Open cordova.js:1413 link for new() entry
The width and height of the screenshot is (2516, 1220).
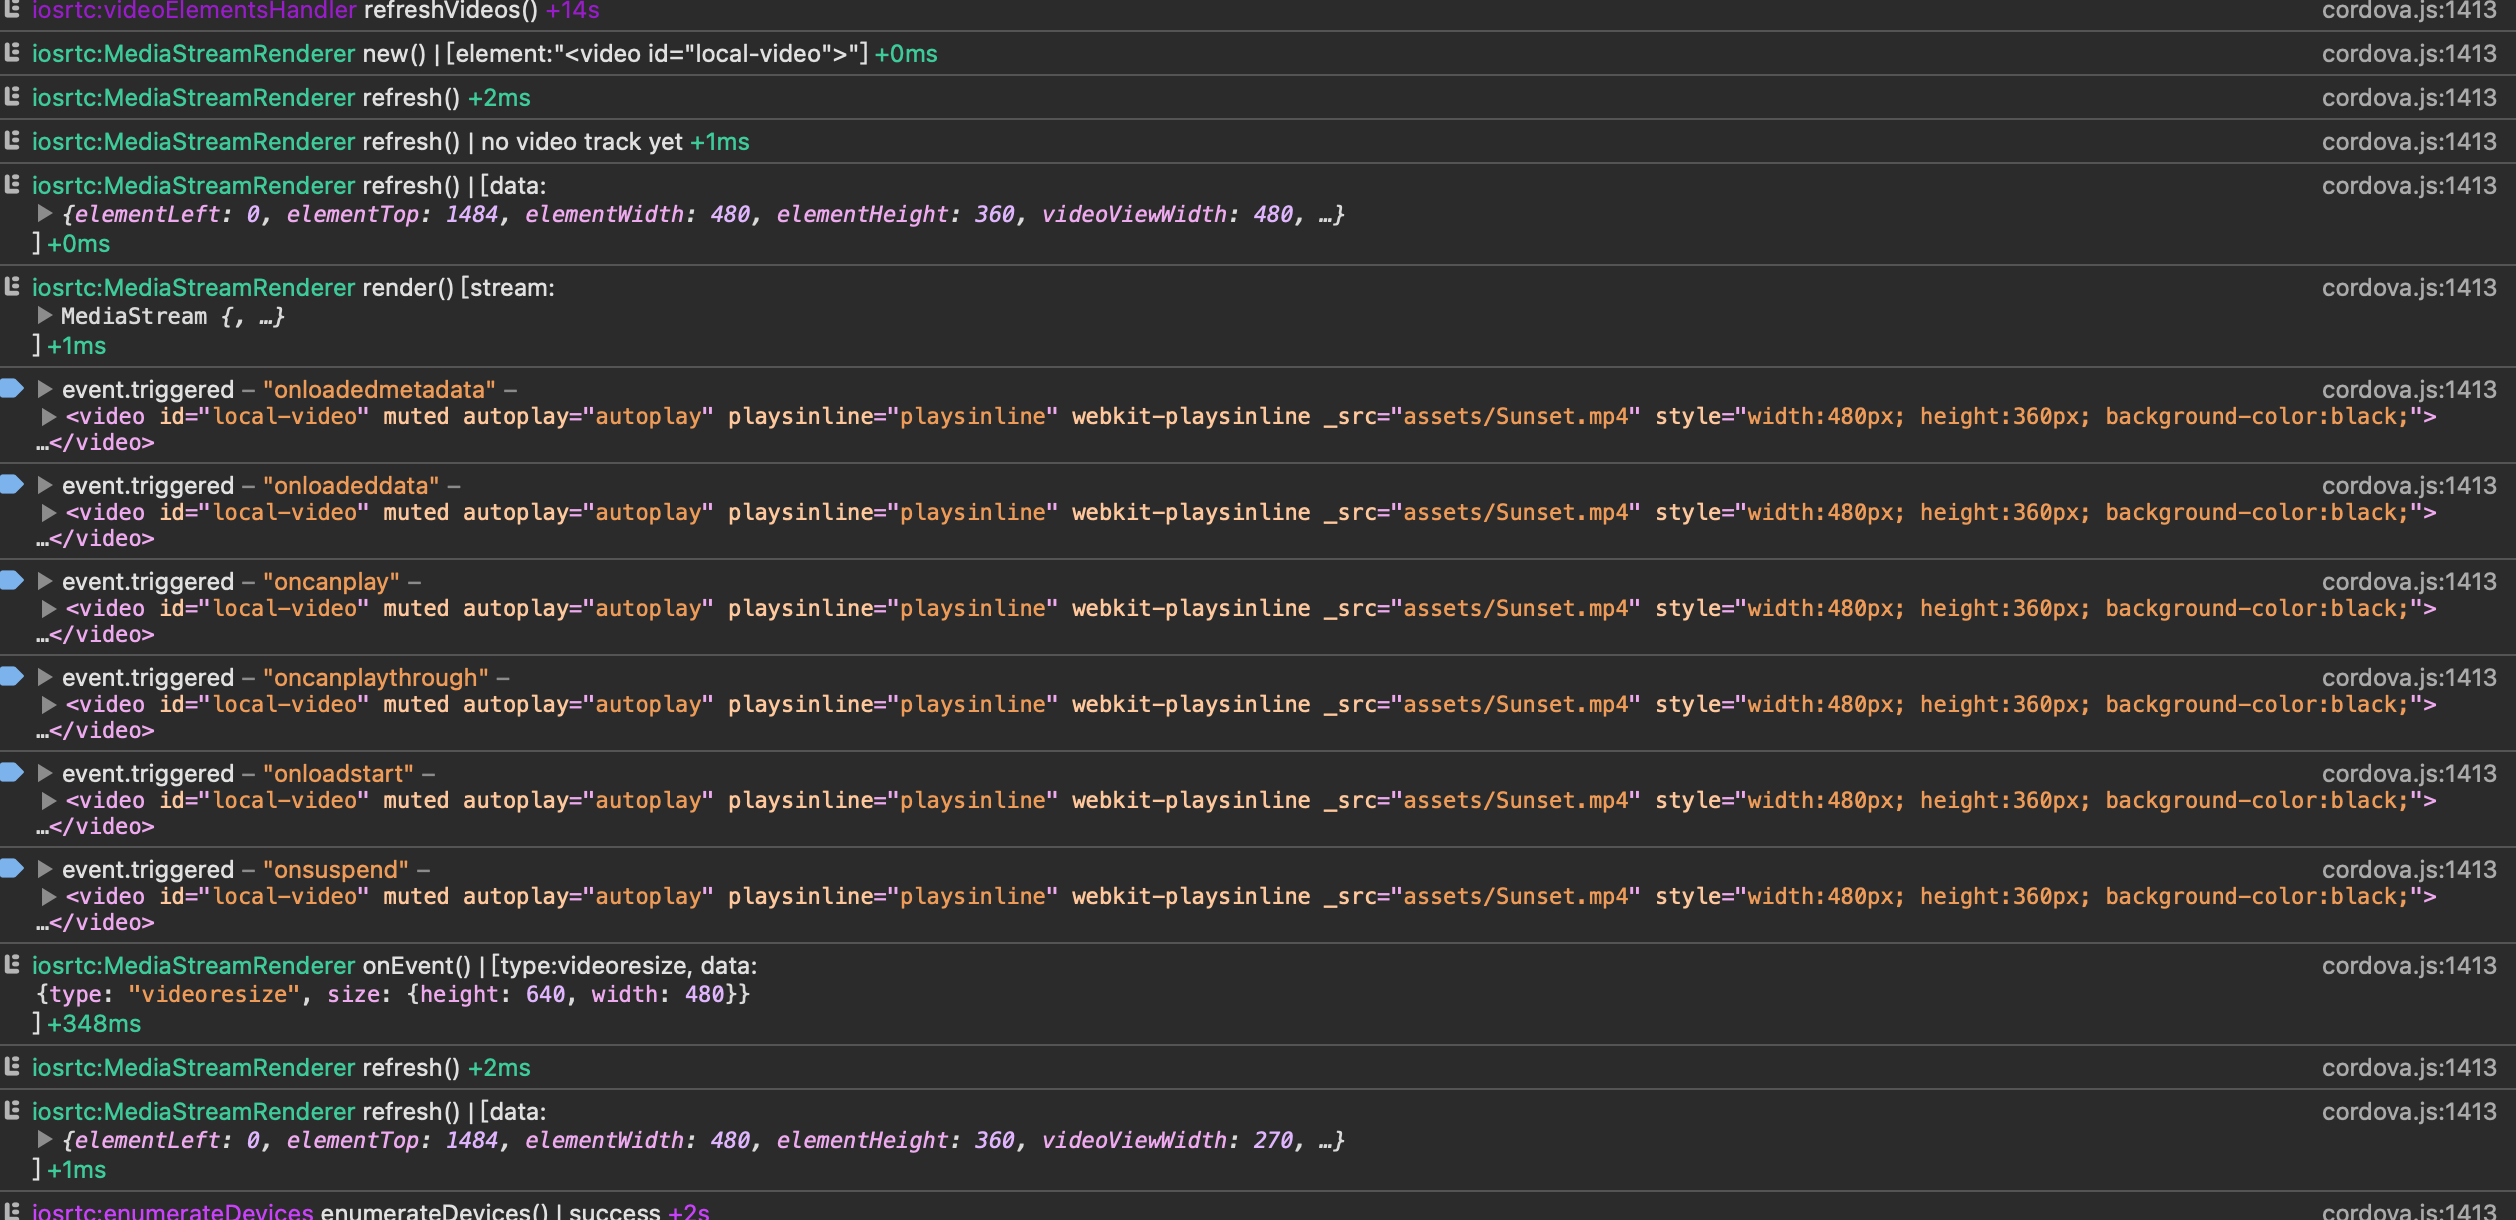click(x=2408, y=53)
